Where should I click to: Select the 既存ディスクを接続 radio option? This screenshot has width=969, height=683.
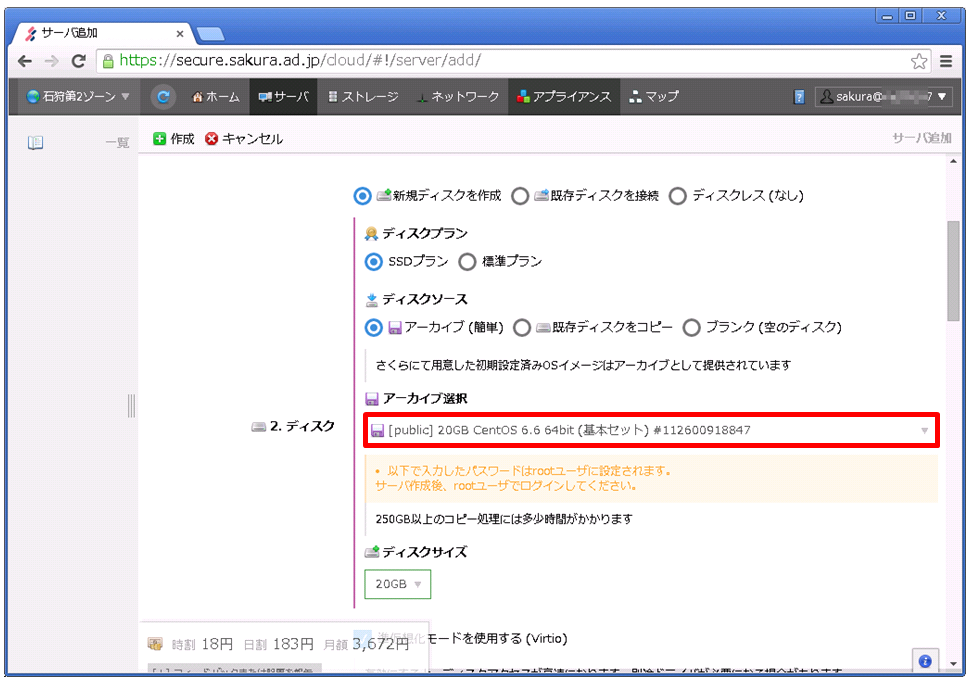pyautogui.click(x=520, y=196)
